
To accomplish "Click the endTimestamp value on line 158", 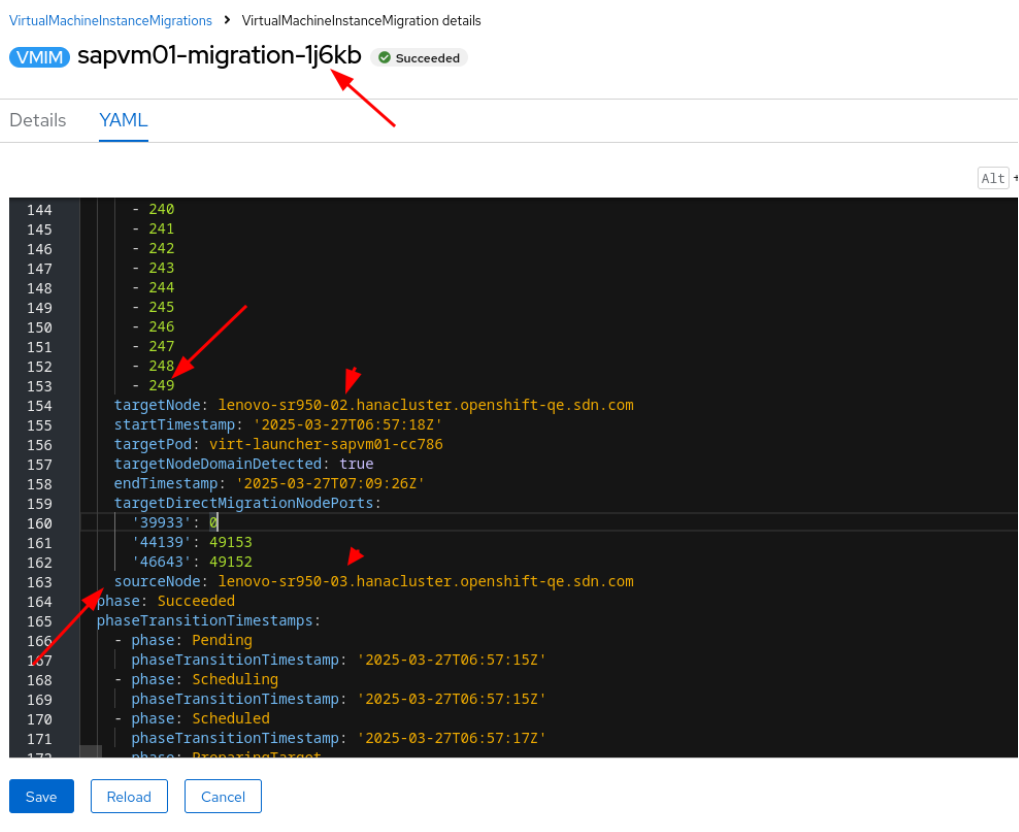I will 330,484.
